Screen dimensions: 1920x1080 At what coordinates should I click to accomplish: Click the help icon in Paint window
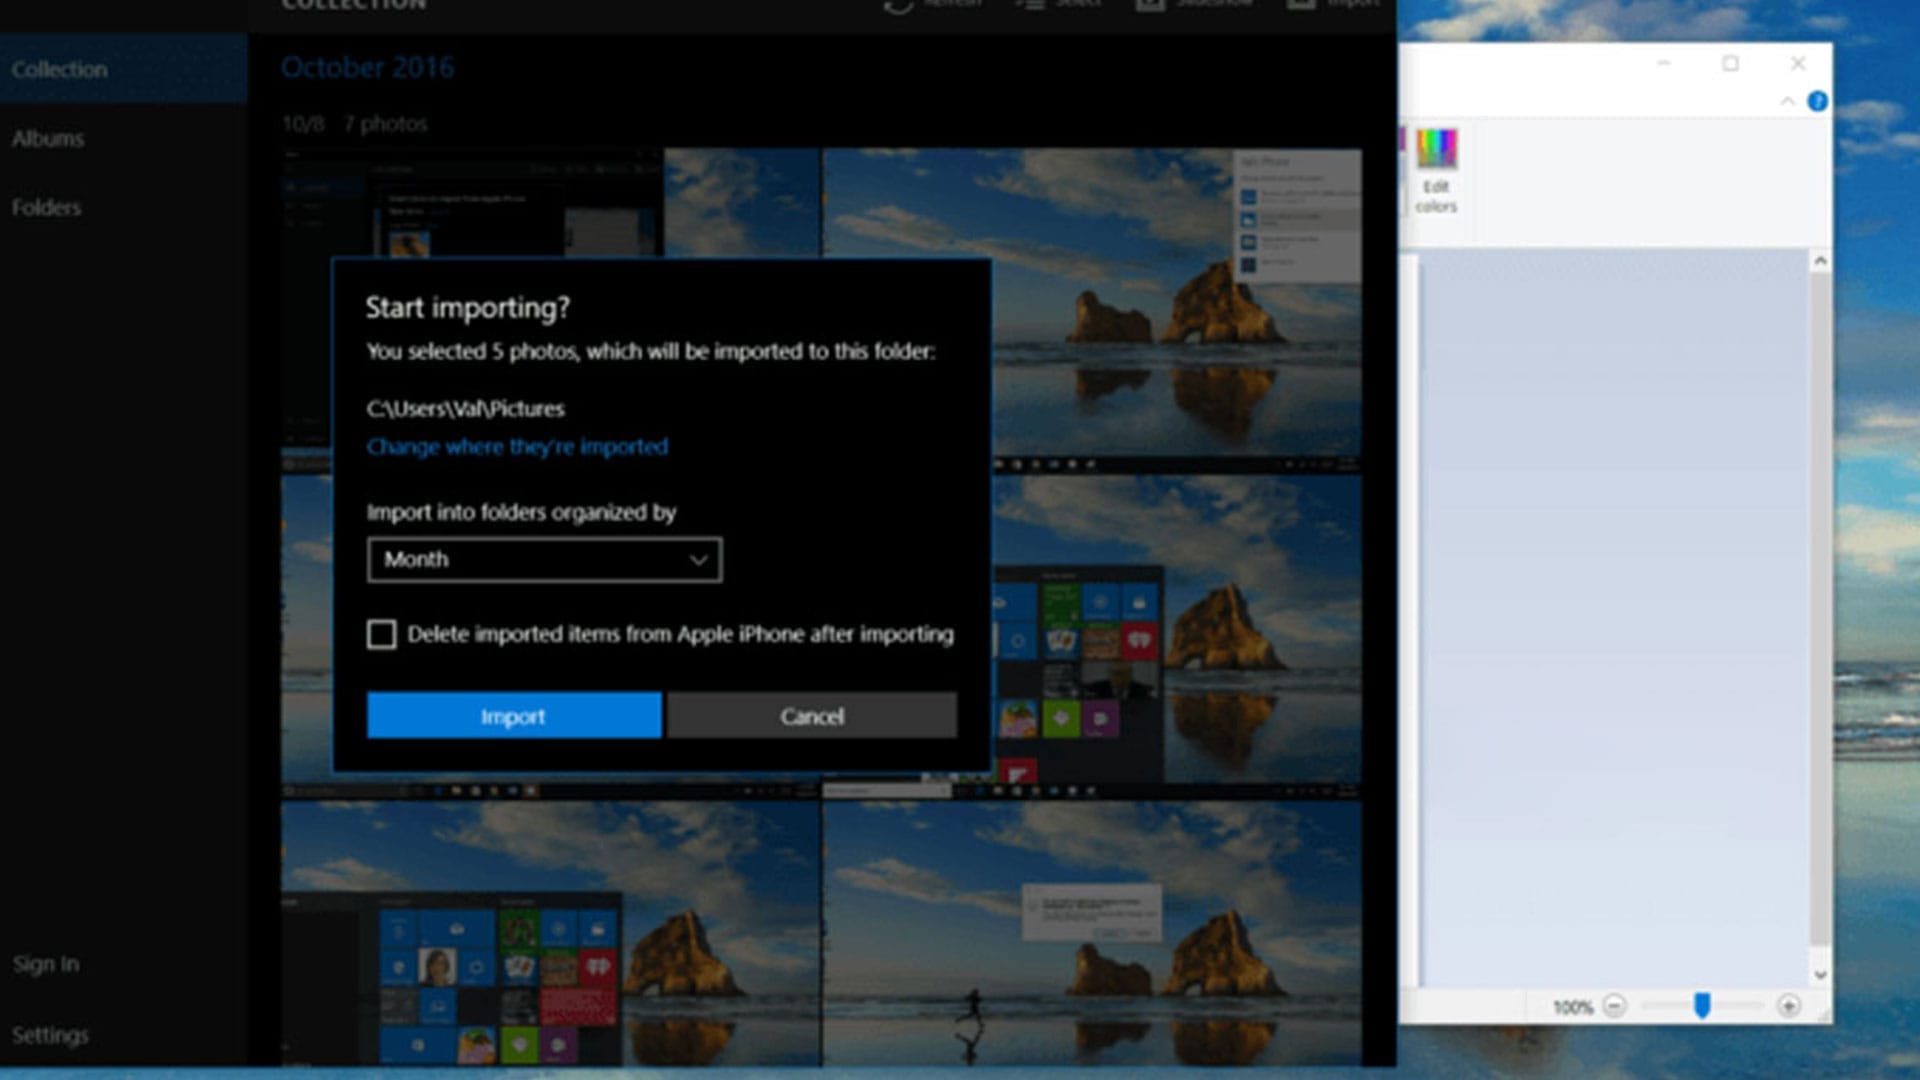coord(1820,102)
